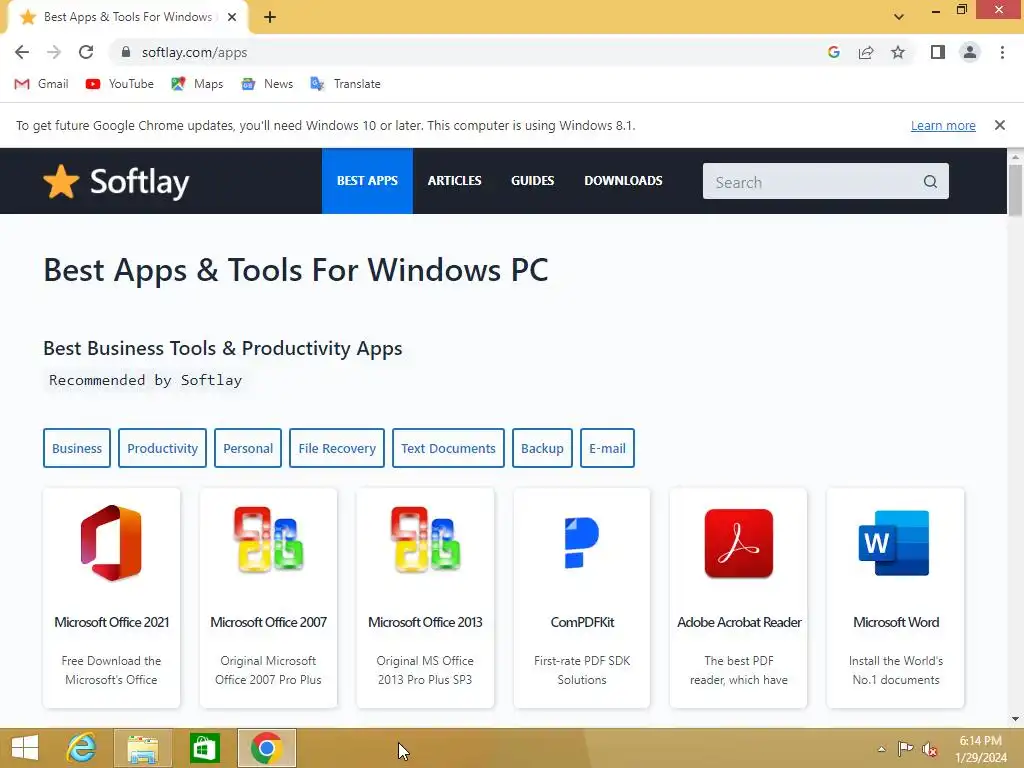Filter by the Business tag
1024x768 pixels.
tap(77, 448)
